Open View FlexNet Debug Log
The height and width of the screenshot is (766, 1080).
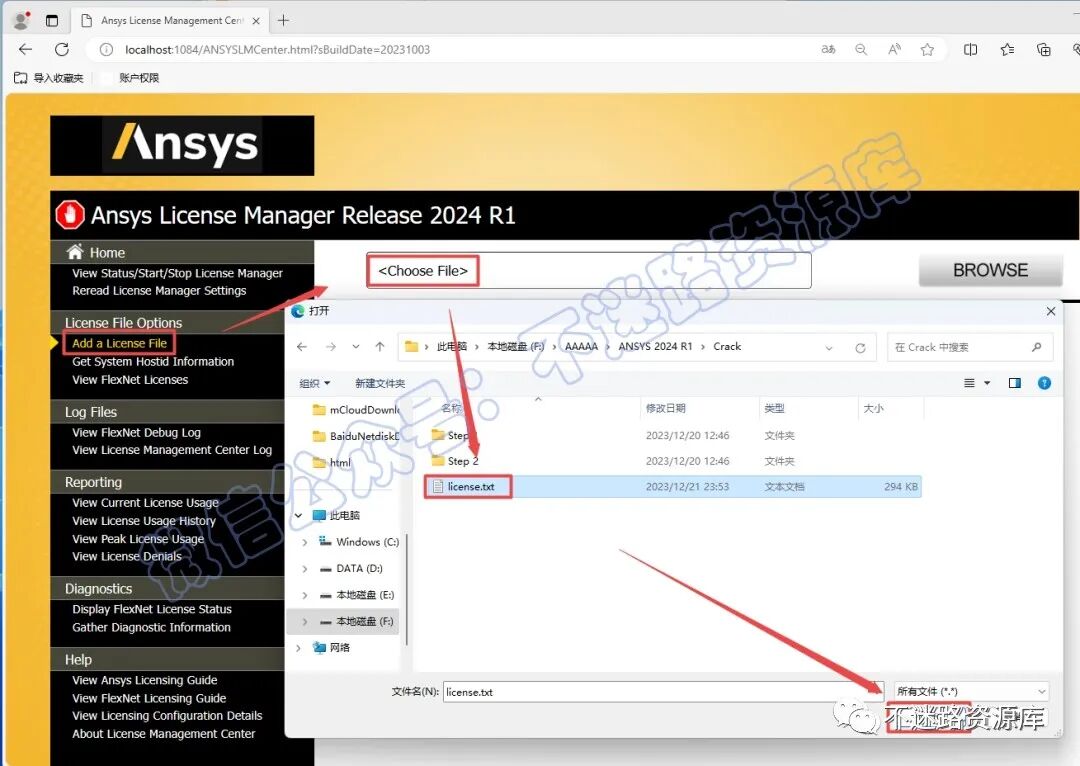pyautogui.click(x=136, y=433)
